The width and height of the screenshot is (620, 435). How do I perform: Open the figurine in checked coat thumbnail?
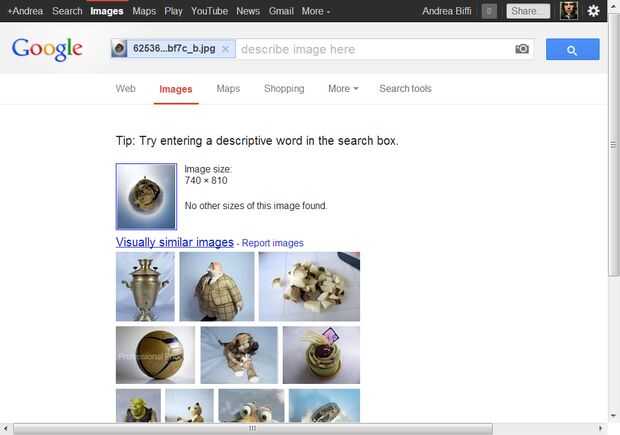click(x=217, y=286)
